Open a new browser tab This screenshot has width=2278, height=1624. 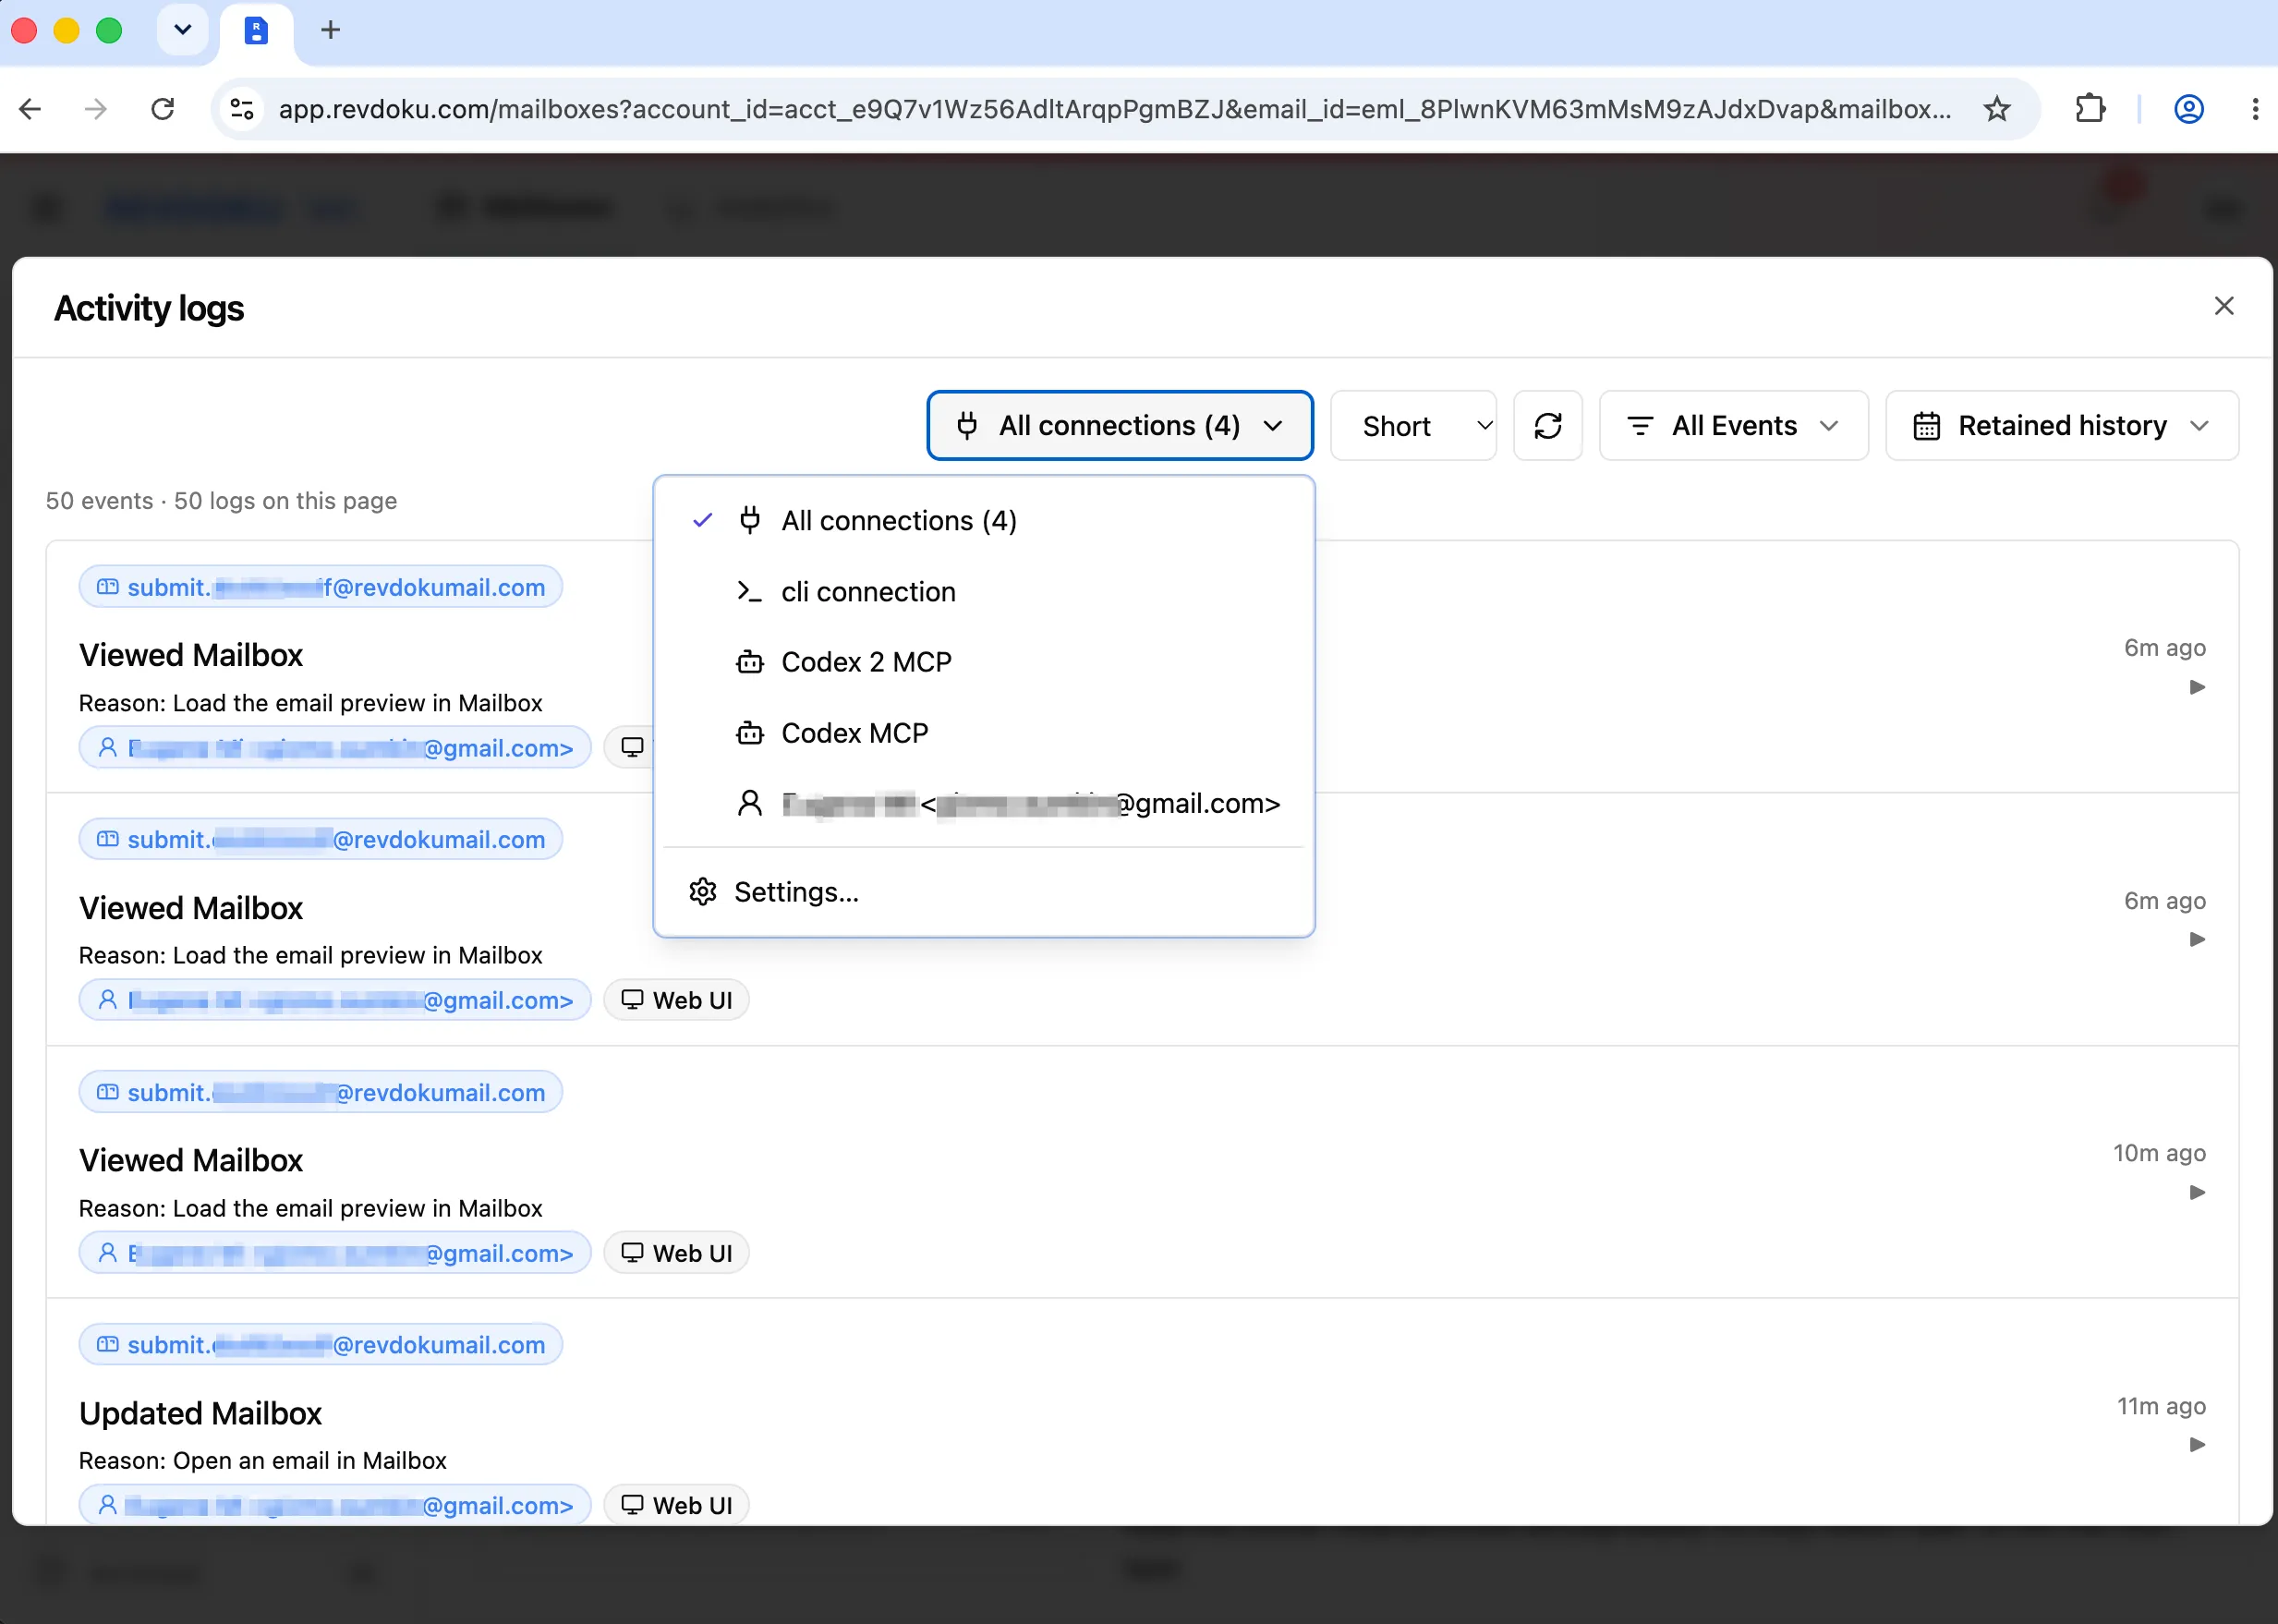[331, 31]
